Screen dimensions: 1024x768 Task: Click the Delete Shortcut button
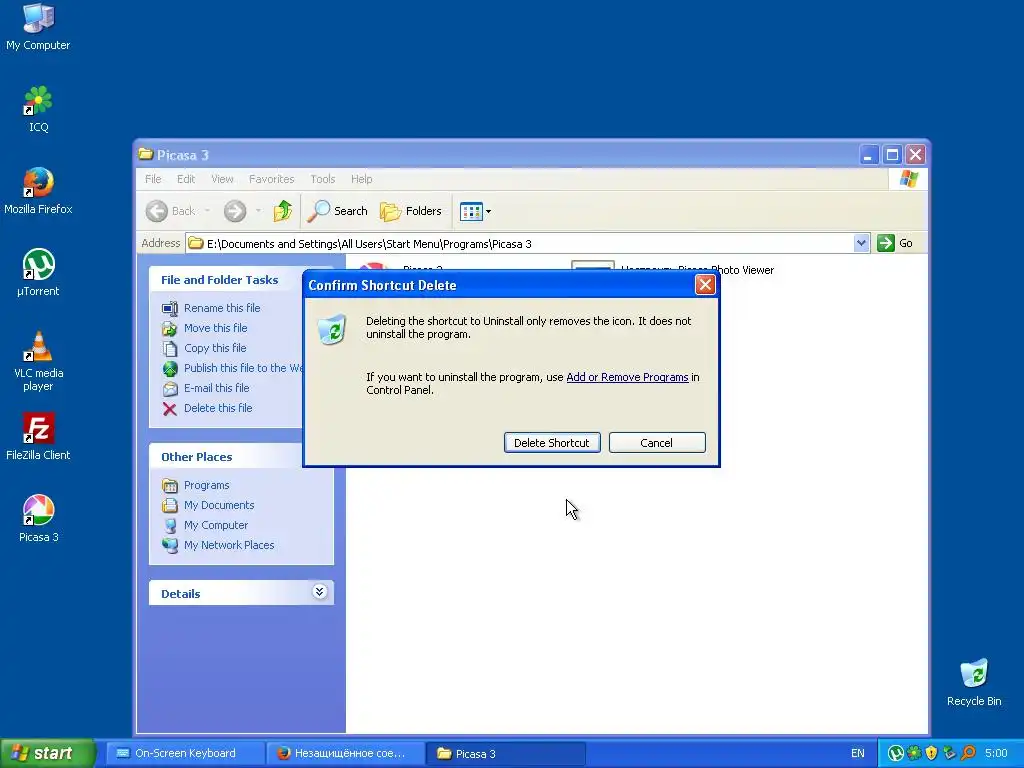(x=552, y=443)
